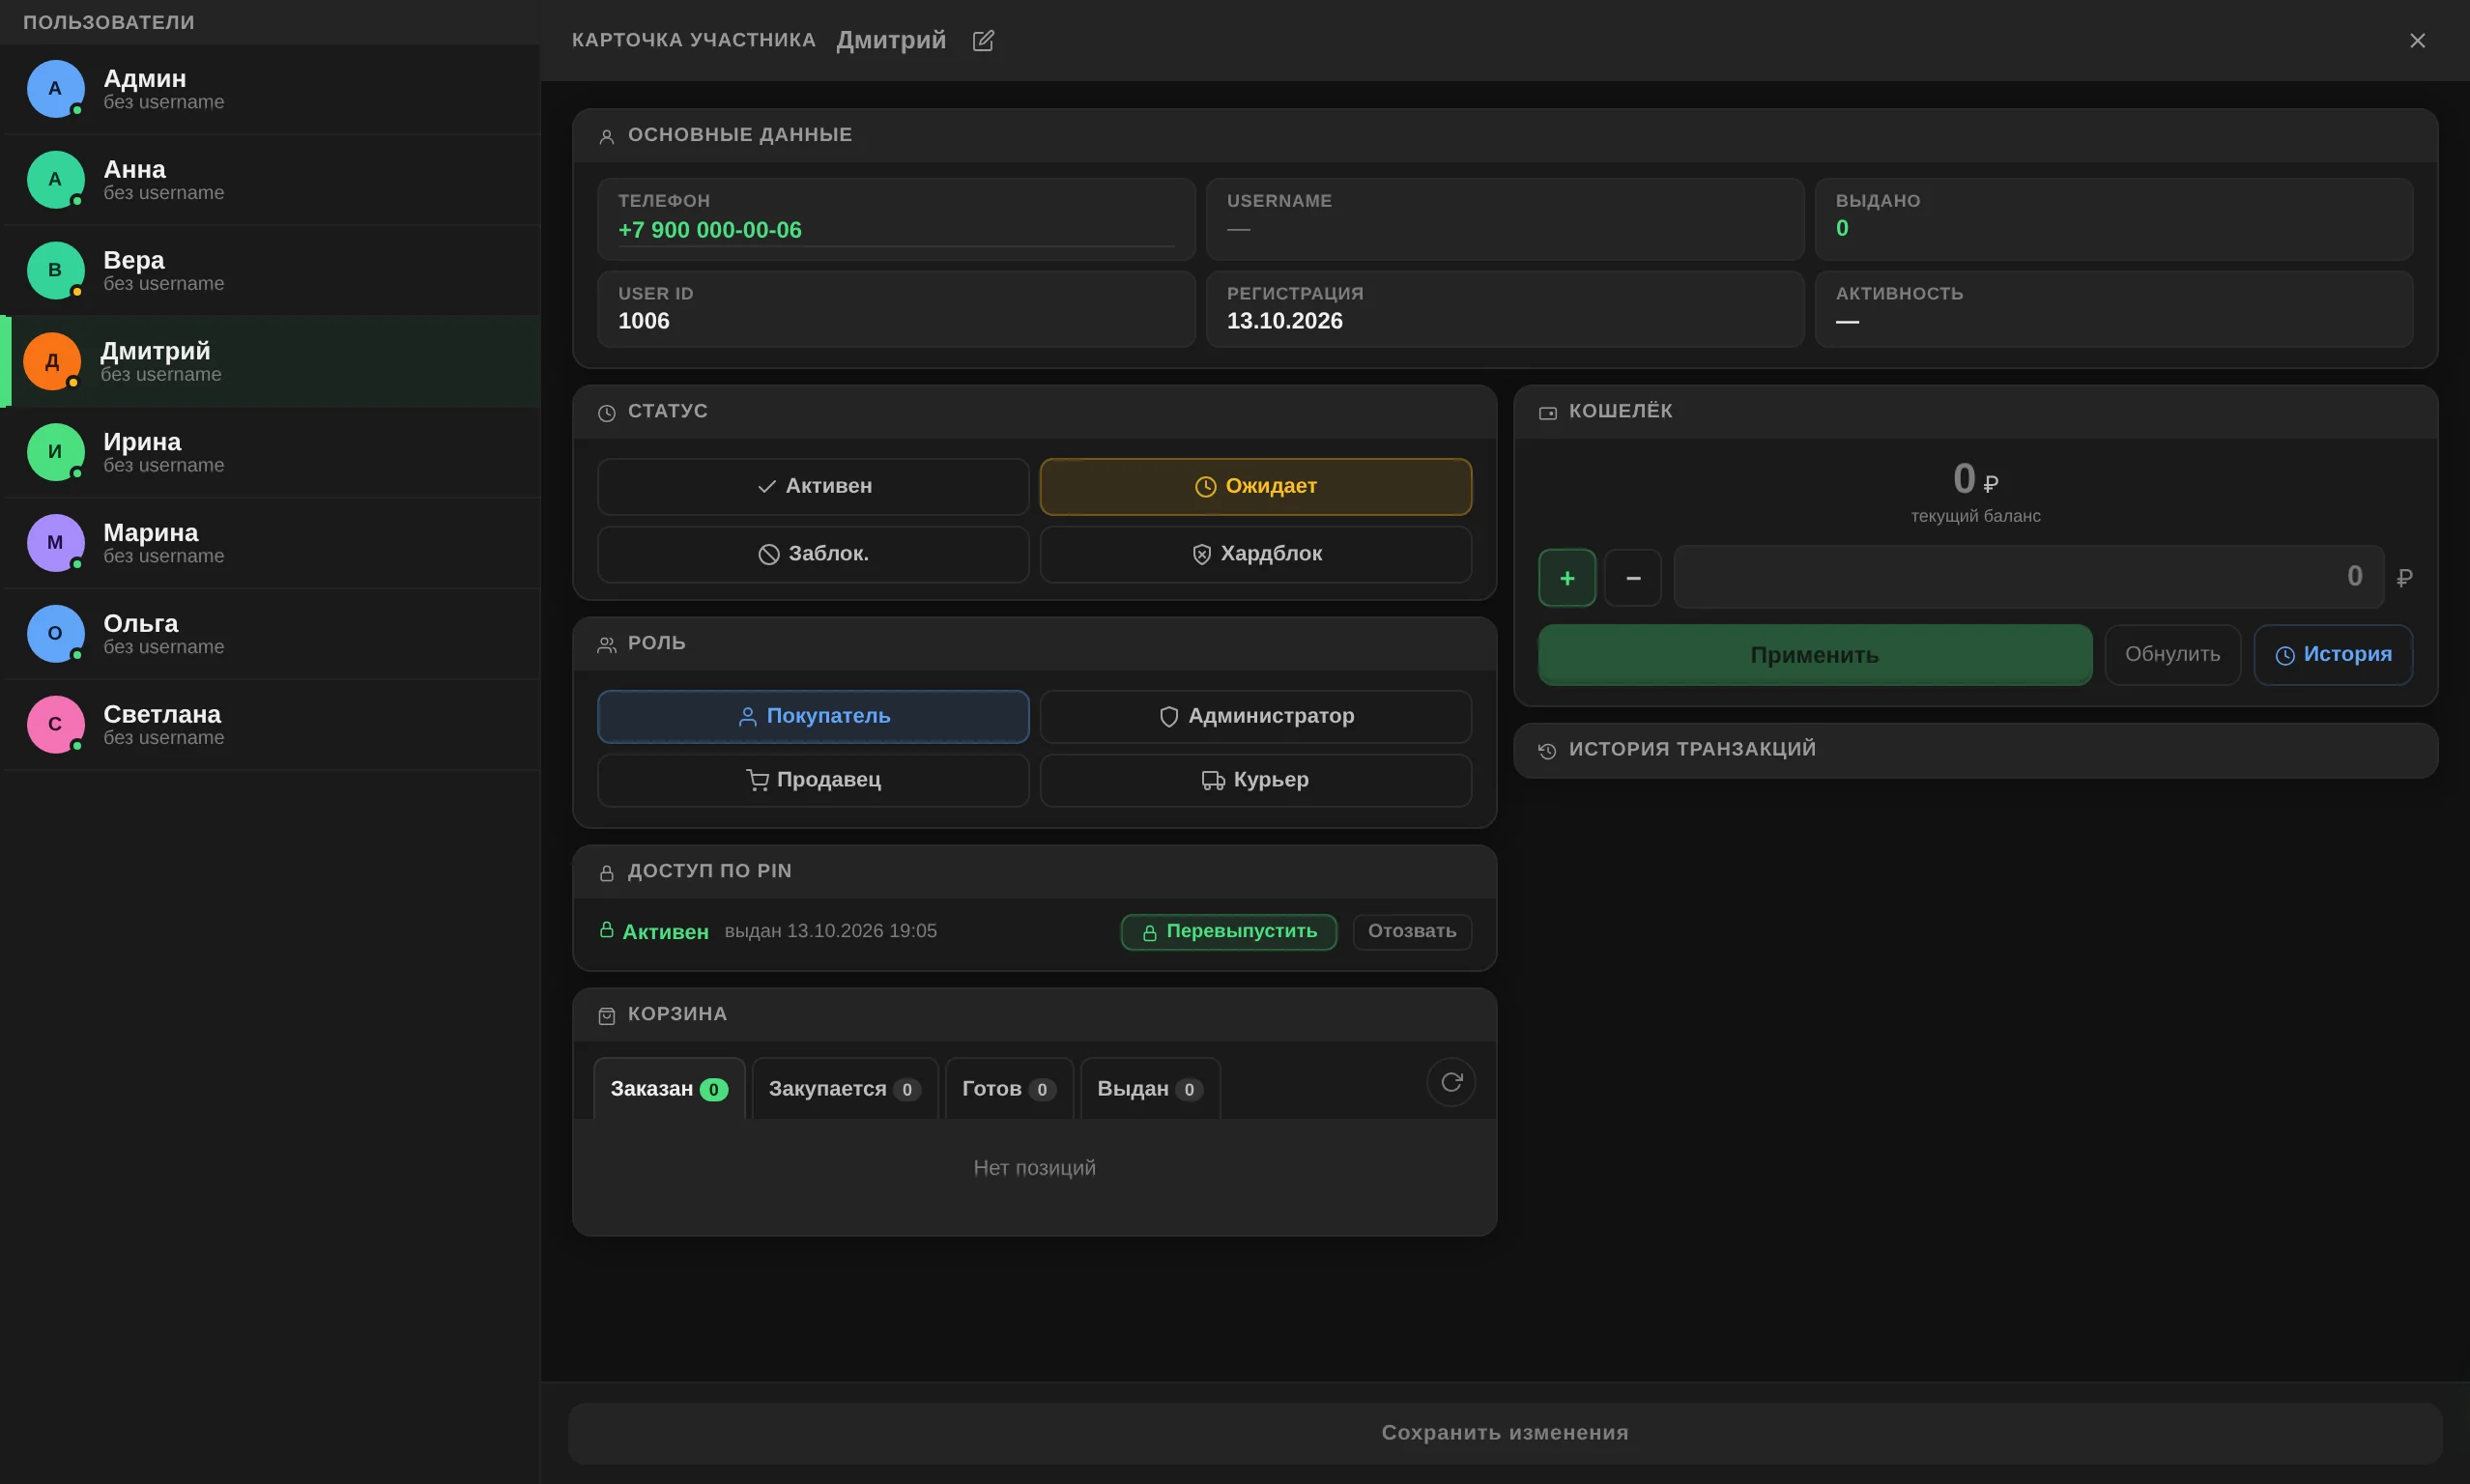Click Светлана's pink avatar
The width and height of the screenshot is (2470, 1484).
pyautogui.click(x=55, y=724)
